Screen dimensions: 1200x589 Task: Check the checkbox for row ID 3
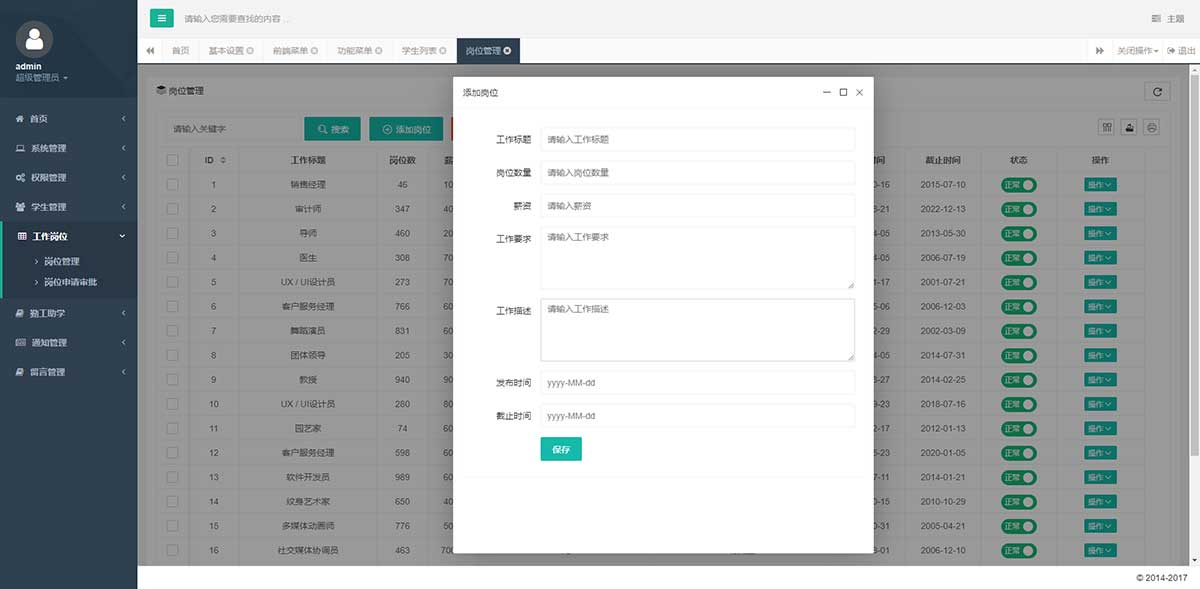point(173,234)
